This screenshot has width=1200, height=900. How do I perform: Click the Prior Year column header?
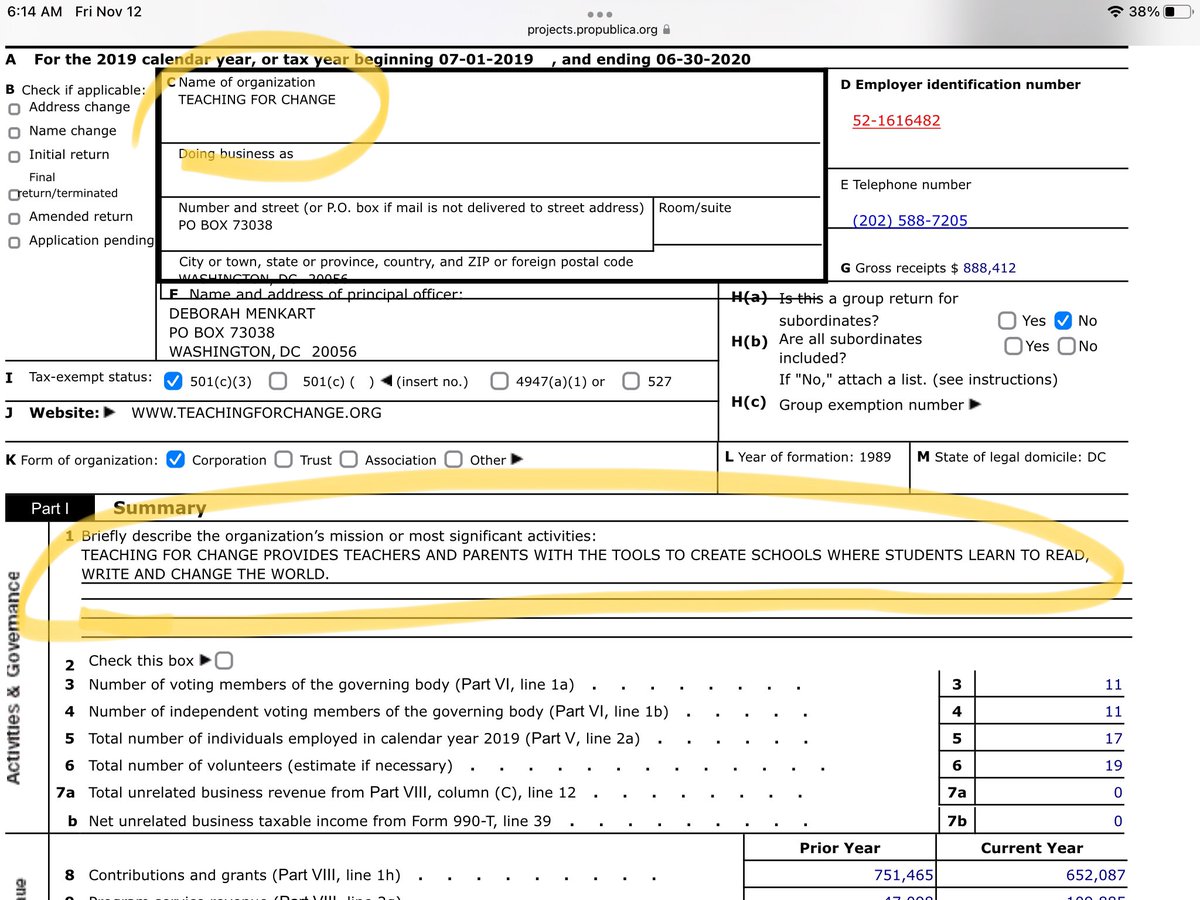[840, 848]
